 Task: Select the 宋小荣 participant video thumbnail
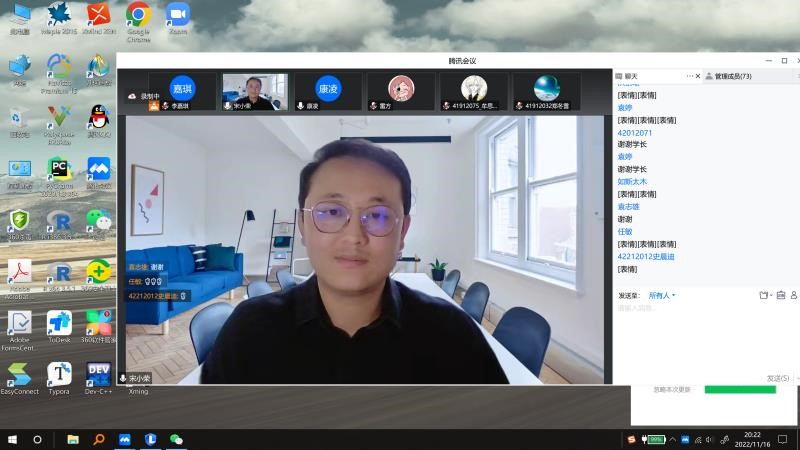[x=254, y=91]
